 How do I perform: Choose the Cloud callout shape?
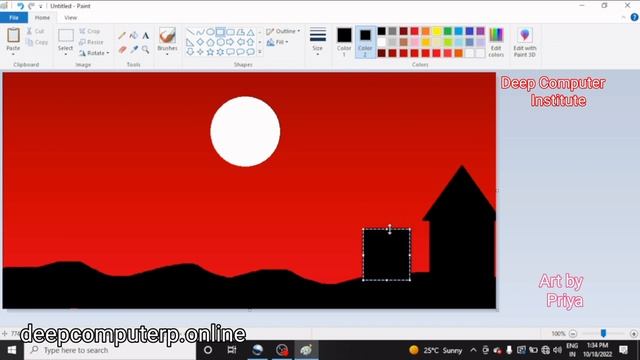(250, 52)
